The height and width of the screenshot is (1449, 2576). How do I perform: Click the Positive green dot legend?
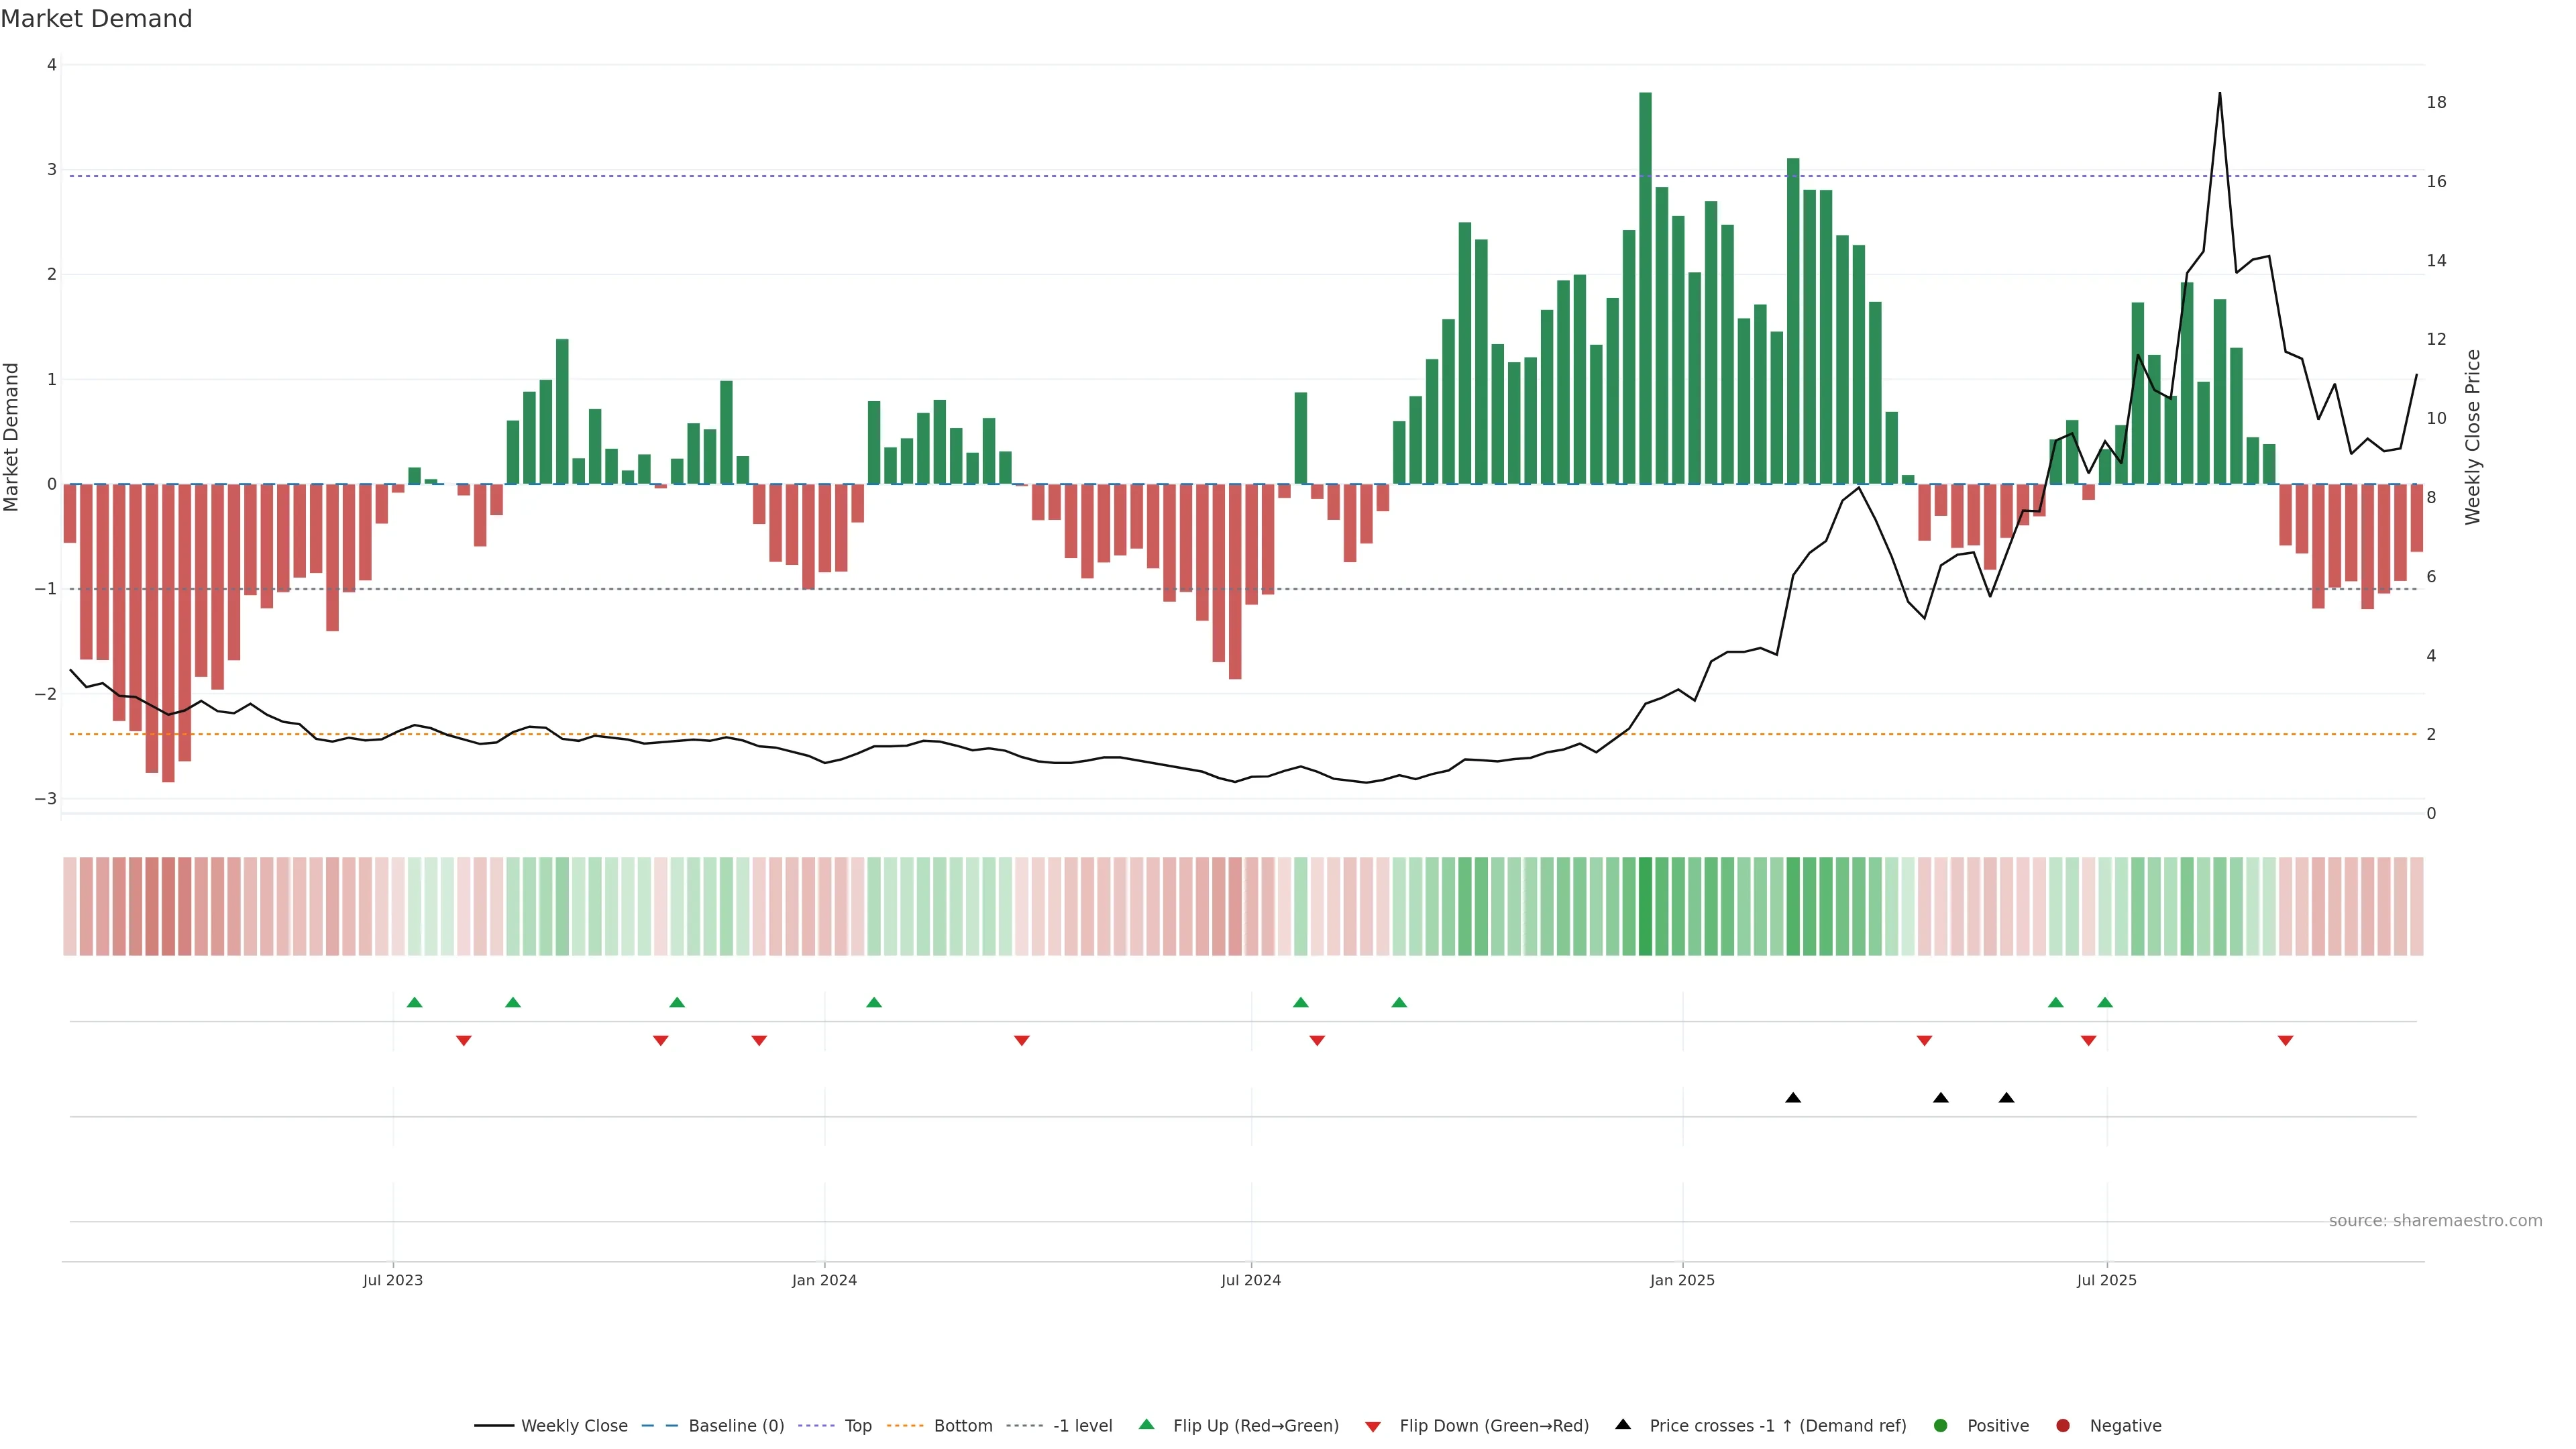[x=1941, y=1425]
